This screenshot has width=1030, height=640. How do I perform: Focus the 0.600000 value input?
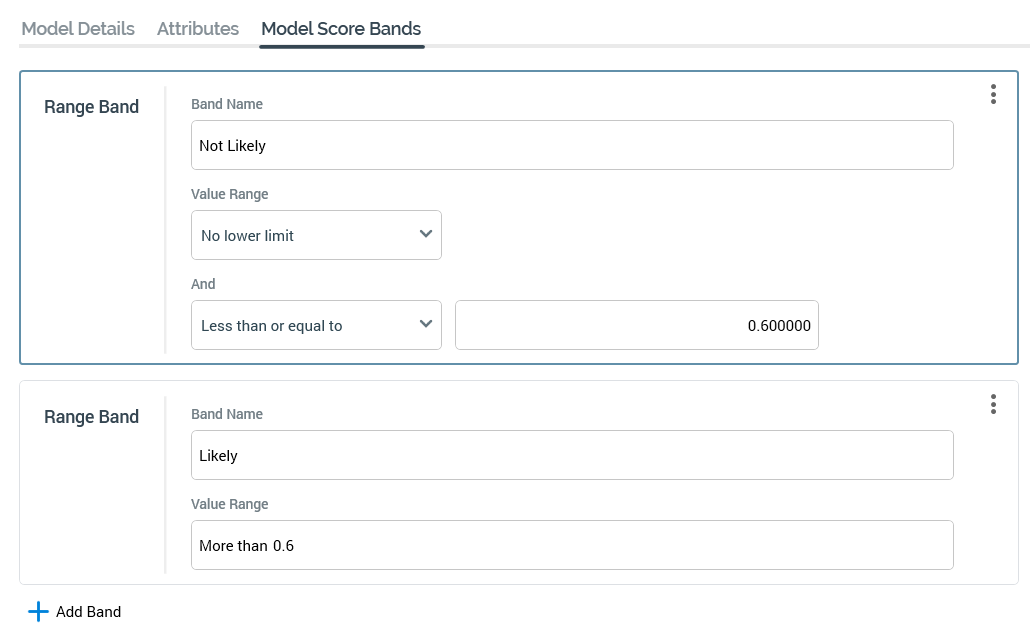(636, 325)
